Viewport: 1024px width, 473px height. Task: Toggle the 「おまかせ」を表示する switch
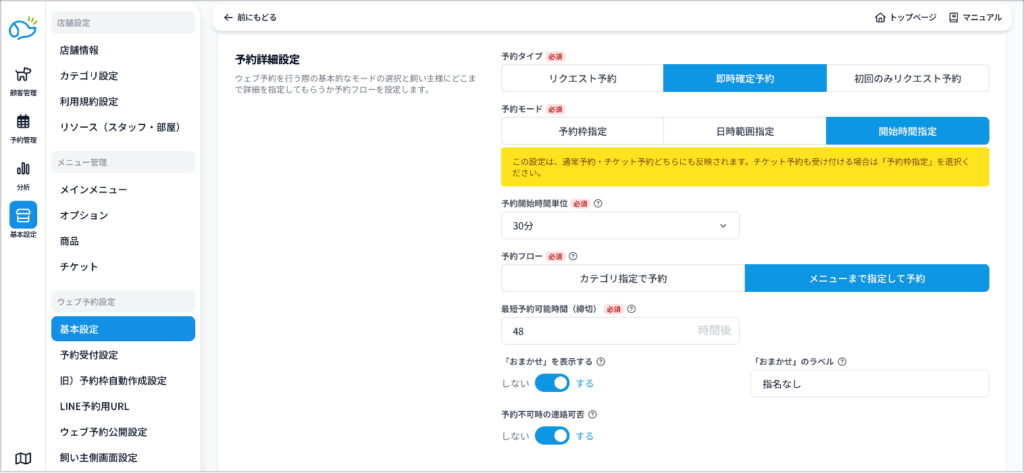pyautogui.click(x=552, y=383)
